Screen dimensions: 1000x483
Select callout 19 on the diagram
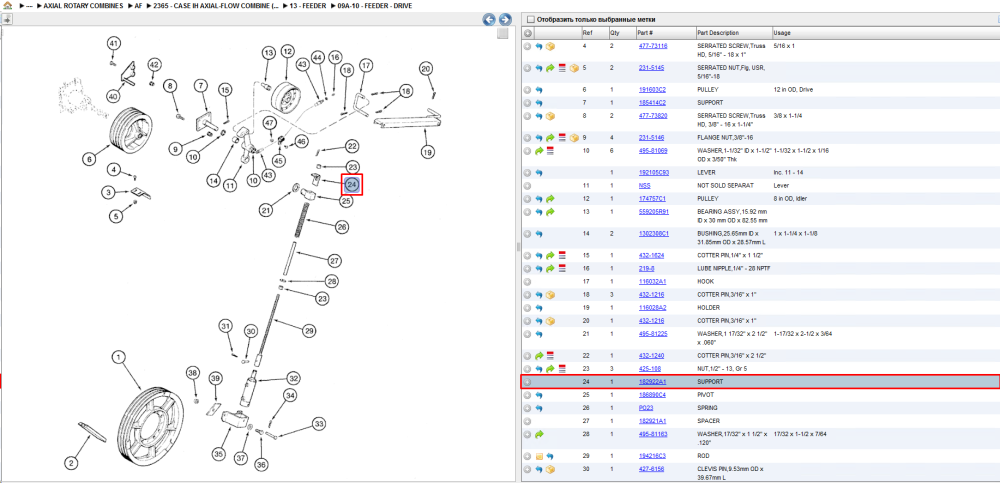point(426,152)
